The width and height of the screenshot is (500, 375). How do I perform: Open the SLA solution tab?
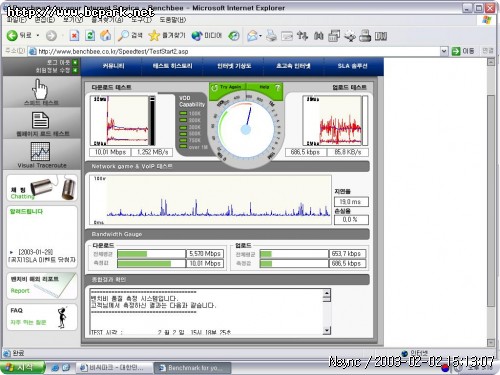[x=352, y=66]
